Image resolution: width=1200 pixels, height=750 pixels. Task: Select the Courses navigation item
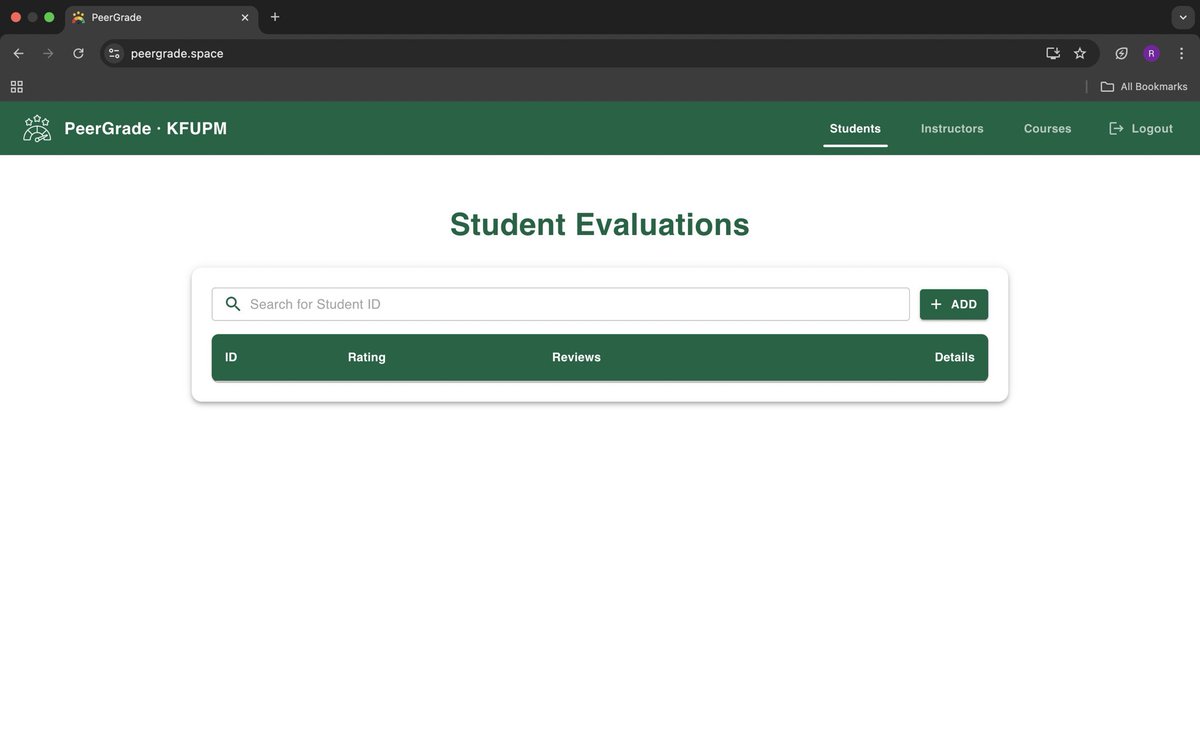click(1047, 128)
